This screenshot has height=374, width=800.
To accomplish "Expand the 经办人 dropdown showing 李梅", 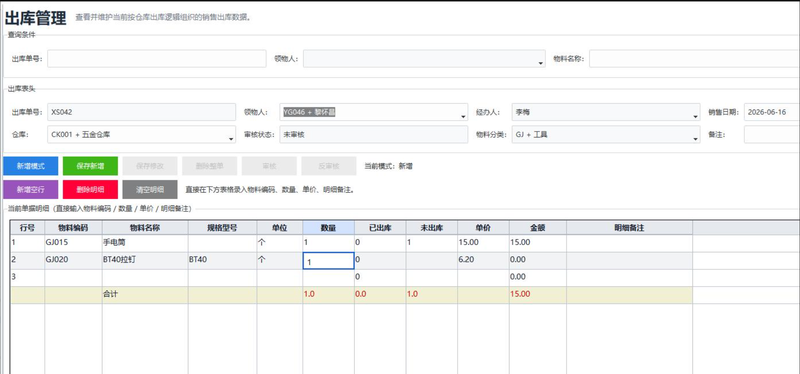I will 606,112.
